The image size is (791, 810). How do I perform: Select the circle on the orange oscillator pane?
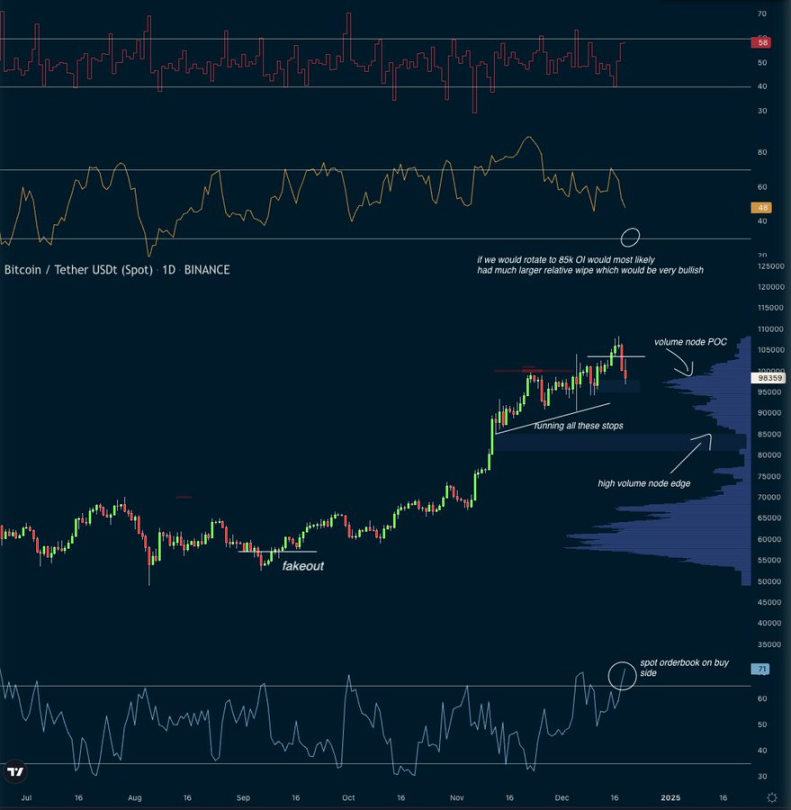(630, 237)
